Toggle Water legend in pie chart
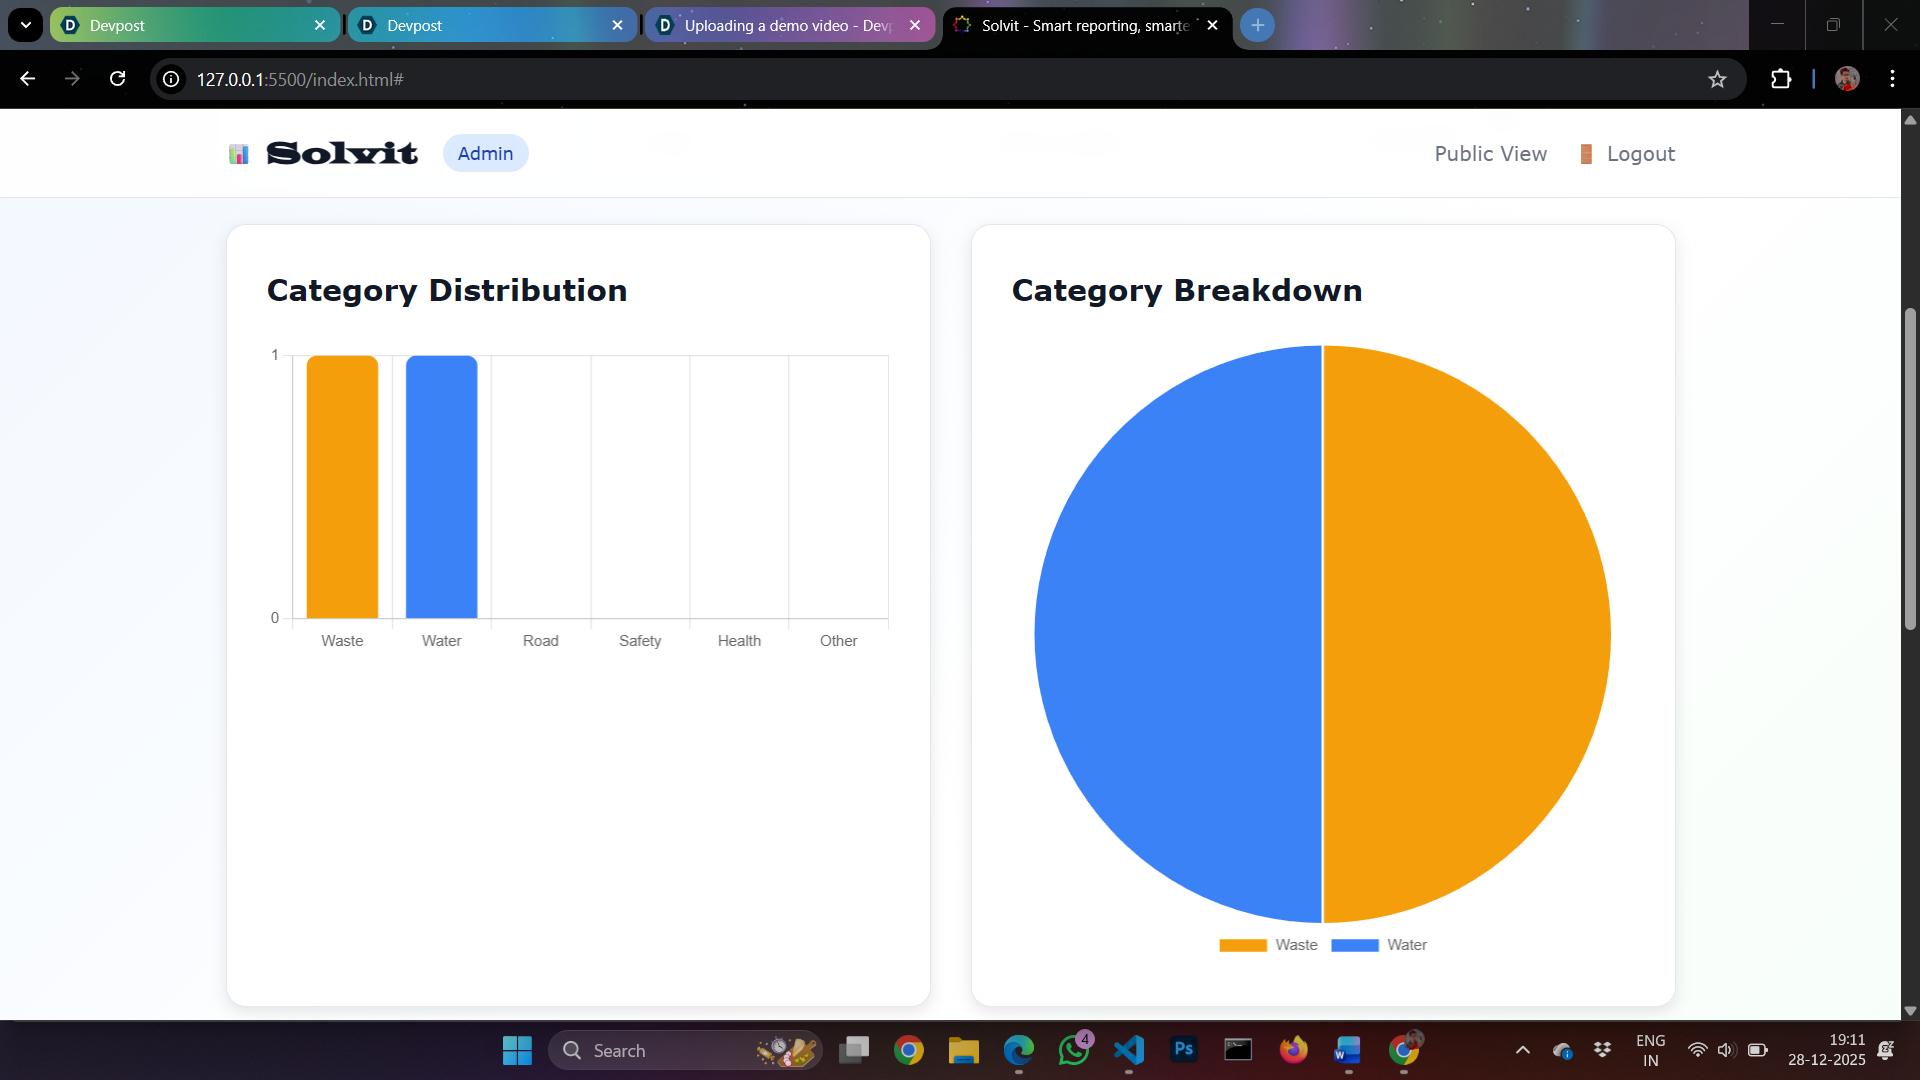Screen dimensions: 1920x1080 [1379, 945]
